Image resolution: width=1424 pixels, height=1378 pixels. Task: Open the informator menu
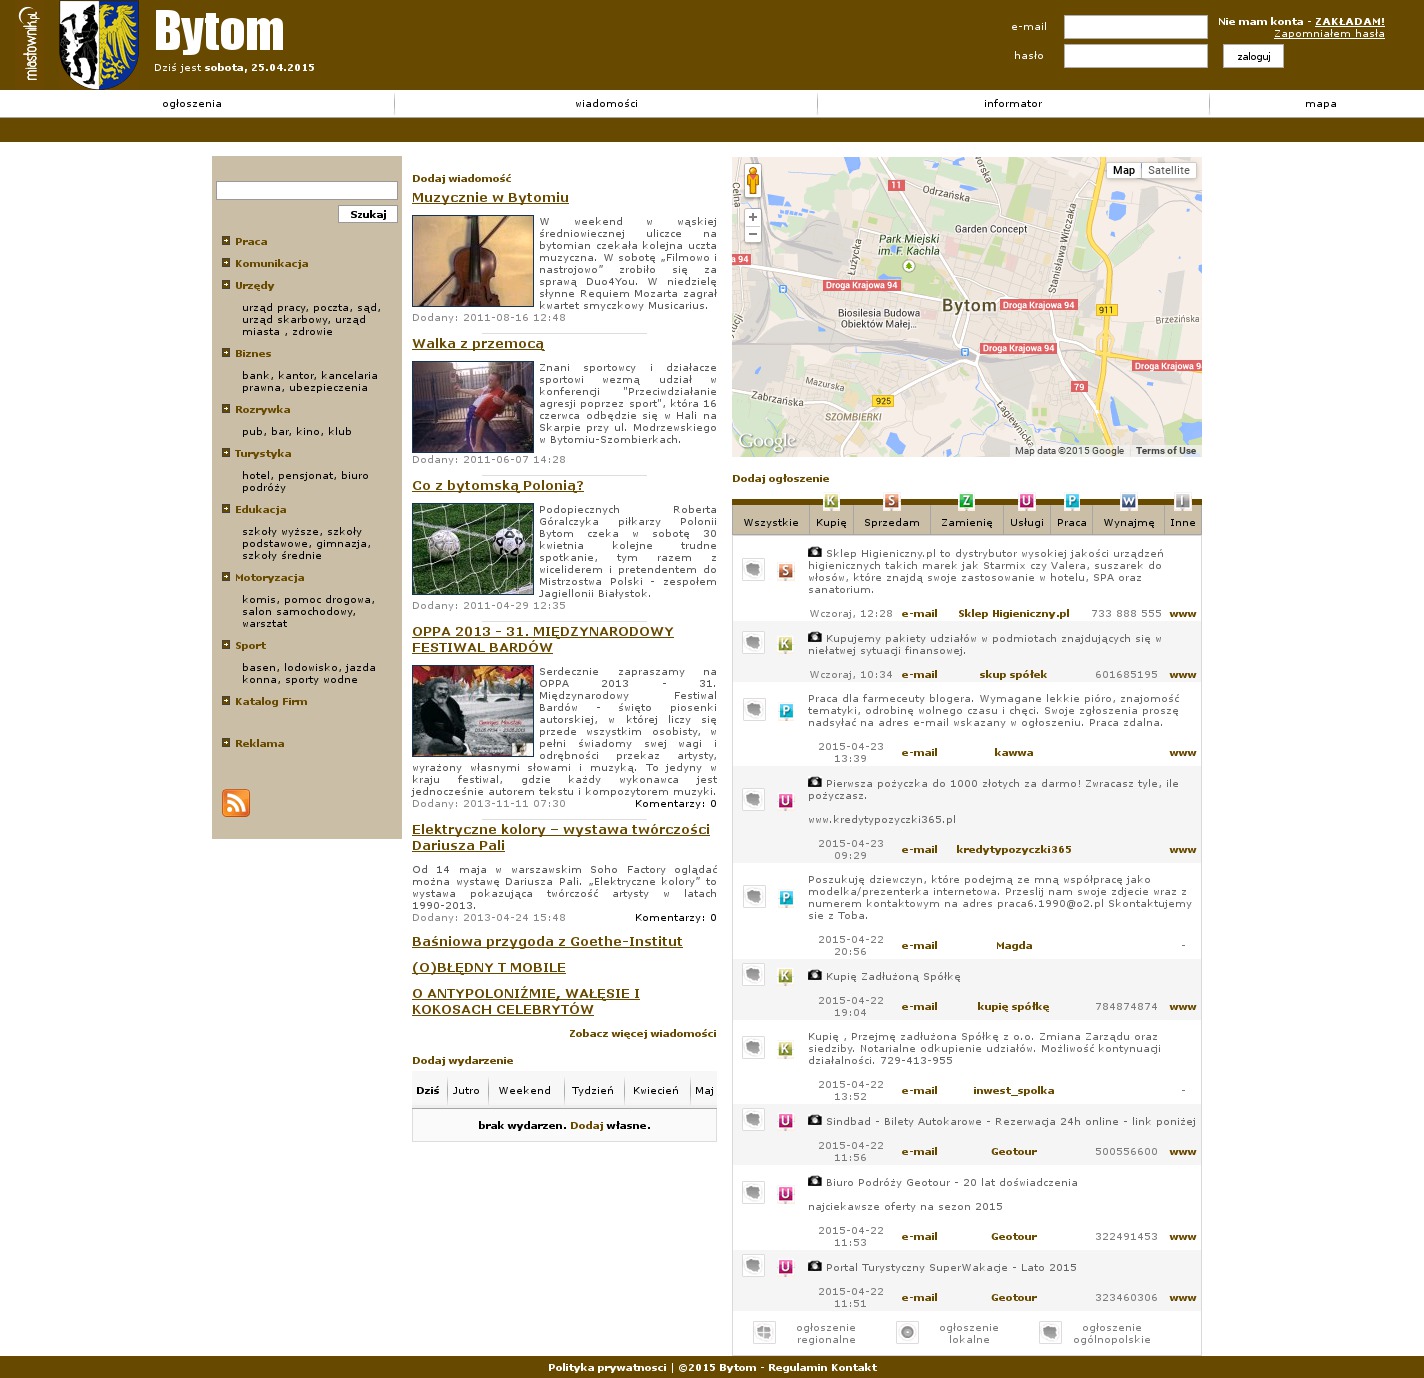[1012, 104]
